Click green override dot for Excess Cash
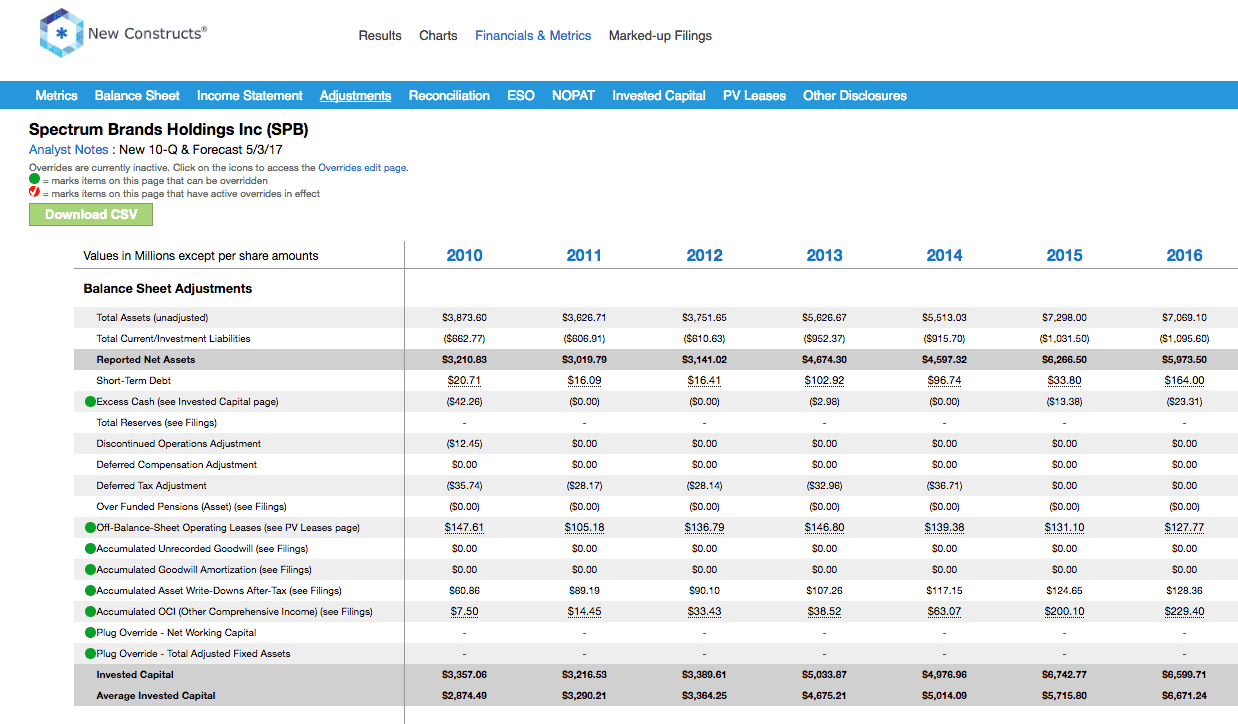The width and height of the screenshot is (1238, 724). pos(90,402)
